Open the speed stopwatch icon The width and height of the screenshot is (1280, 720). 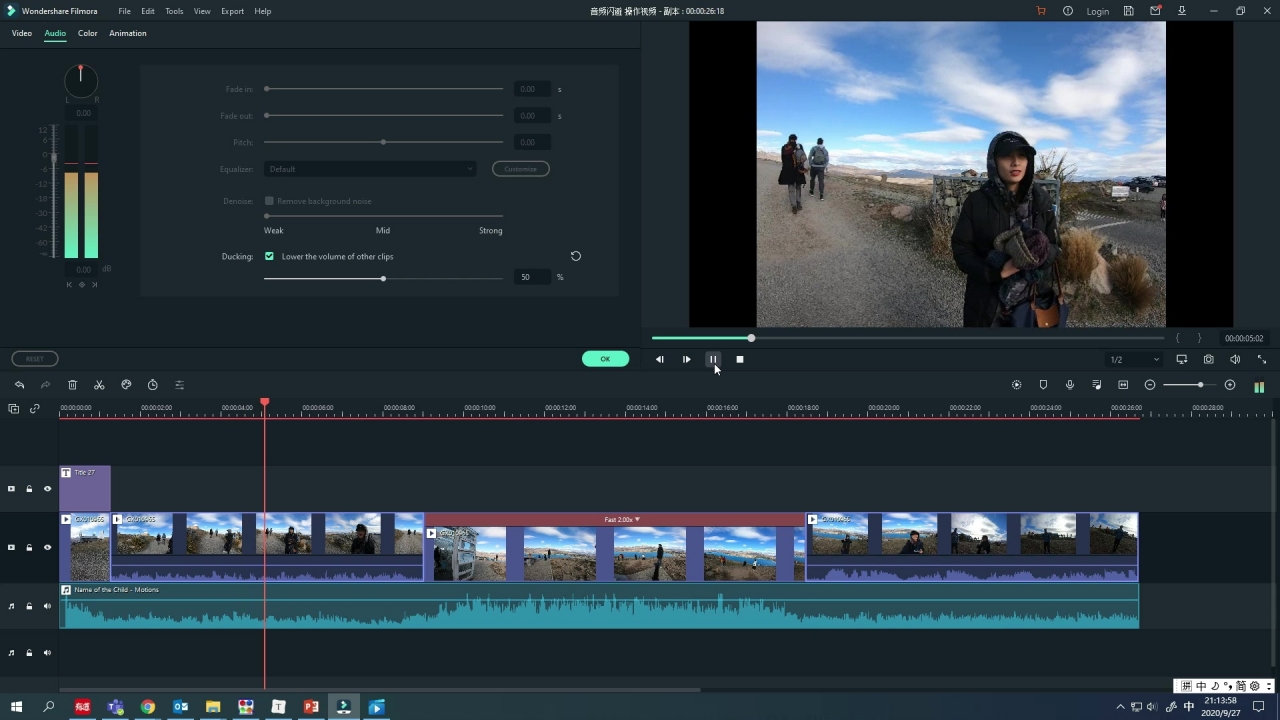pos(152,385)
